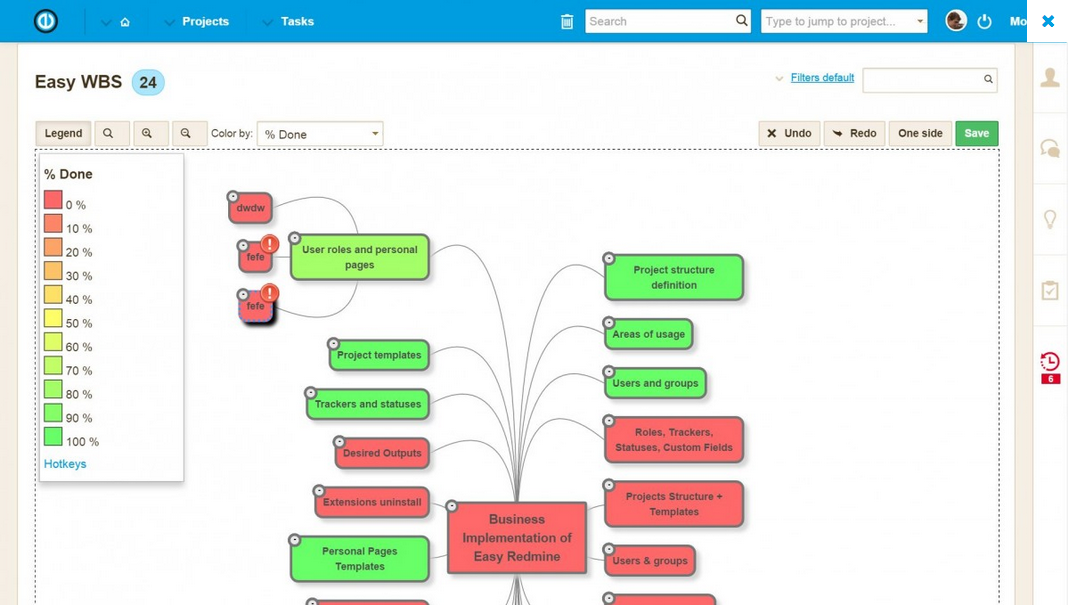Click the warning badge on upper fefe node
The width and height of the screenshot is (1068, 605).
(270, 243)
